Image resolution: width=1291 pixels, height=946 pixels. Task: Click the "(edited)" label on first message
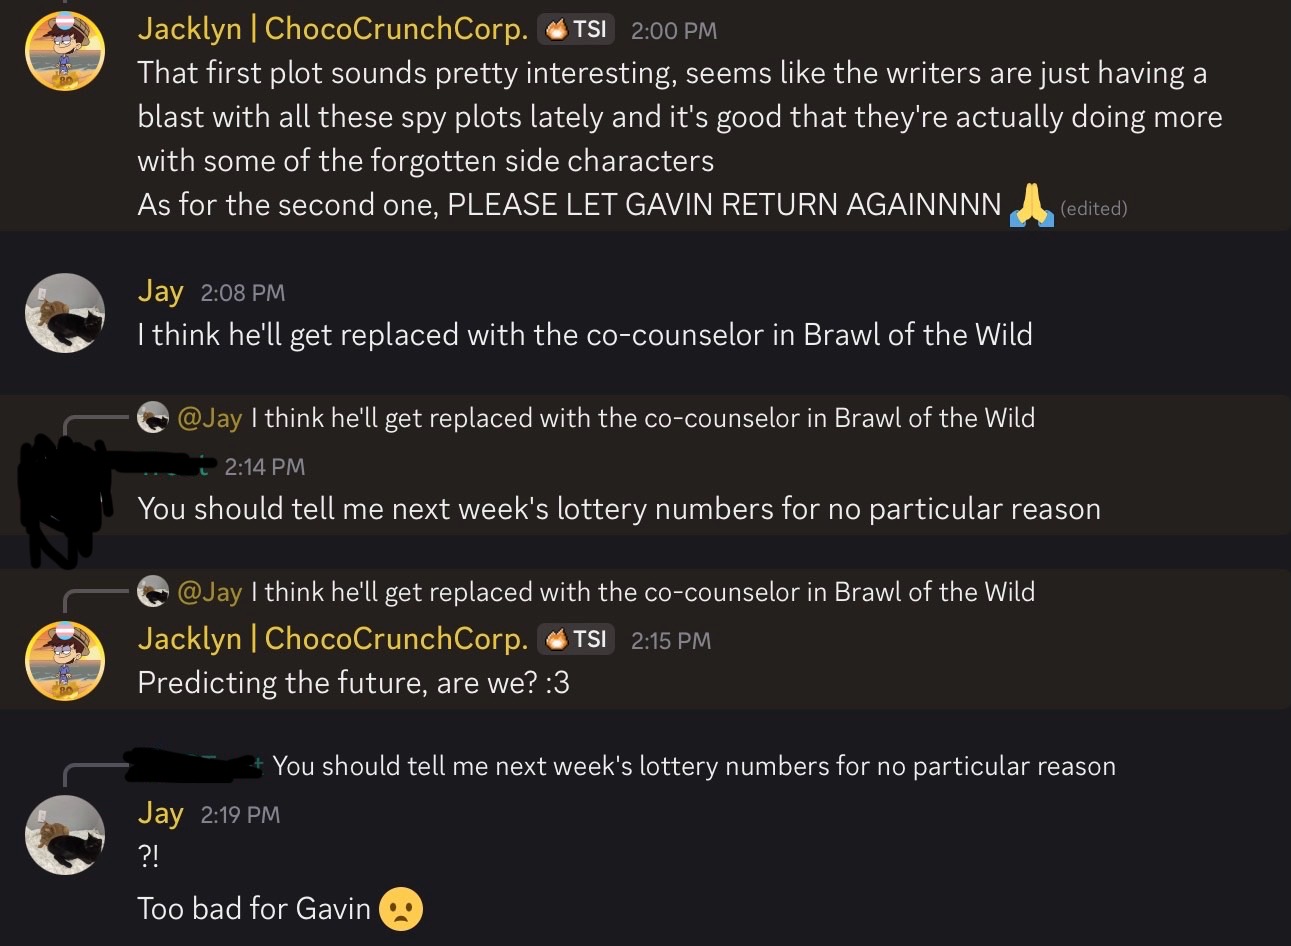1093,208
